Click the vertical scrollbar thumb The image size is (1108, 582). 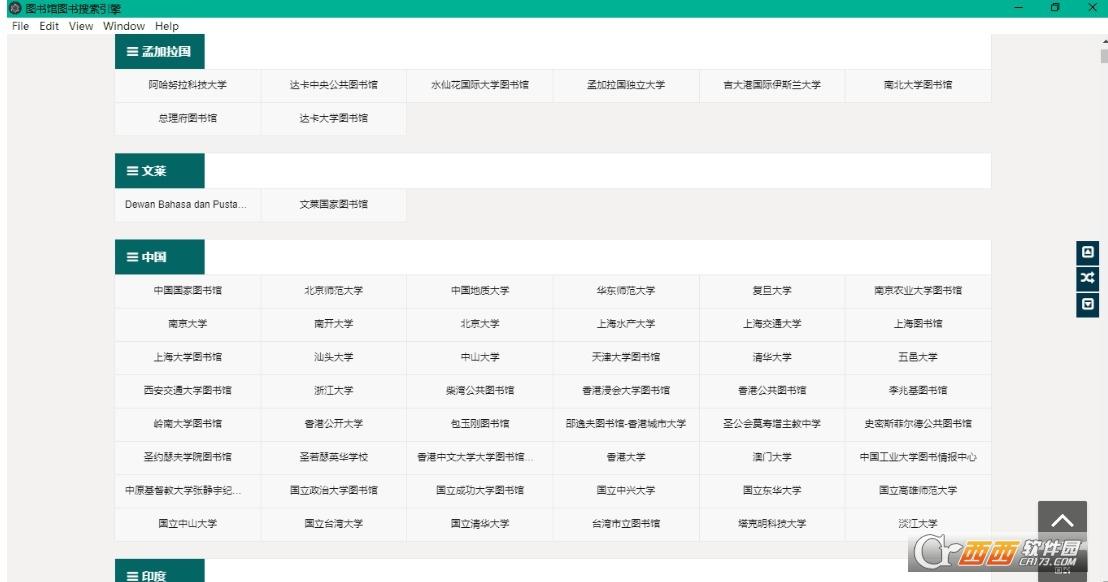pos(1104,56)
